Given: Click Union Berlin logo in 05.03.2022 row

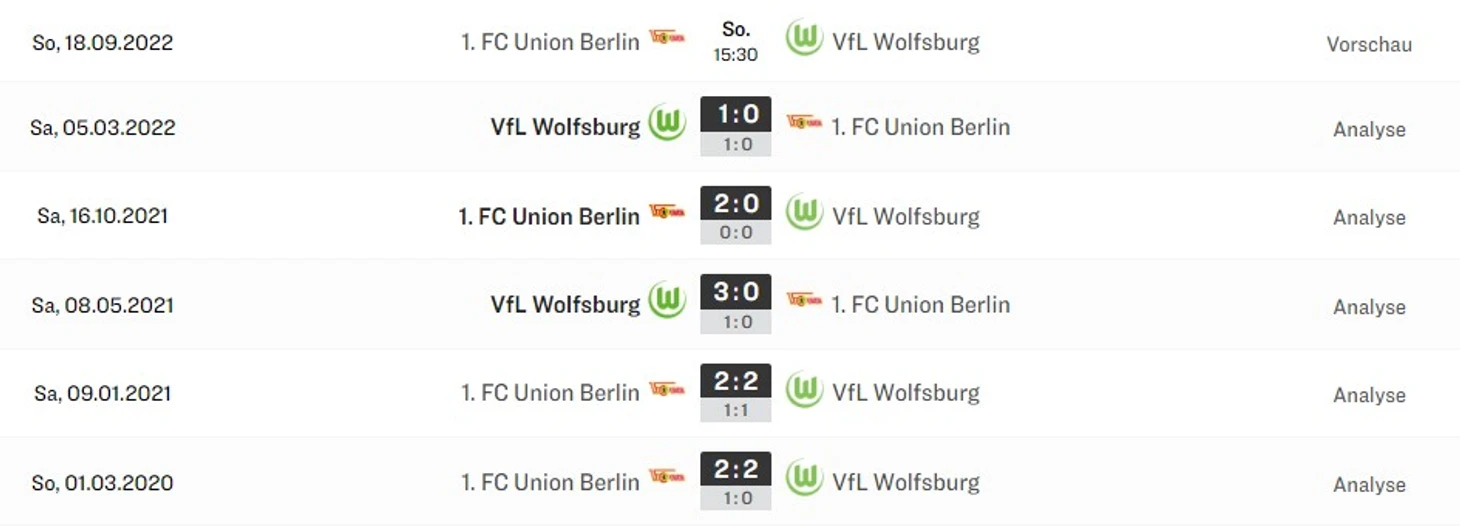Looking at the screenshot, I should (804, 123).
